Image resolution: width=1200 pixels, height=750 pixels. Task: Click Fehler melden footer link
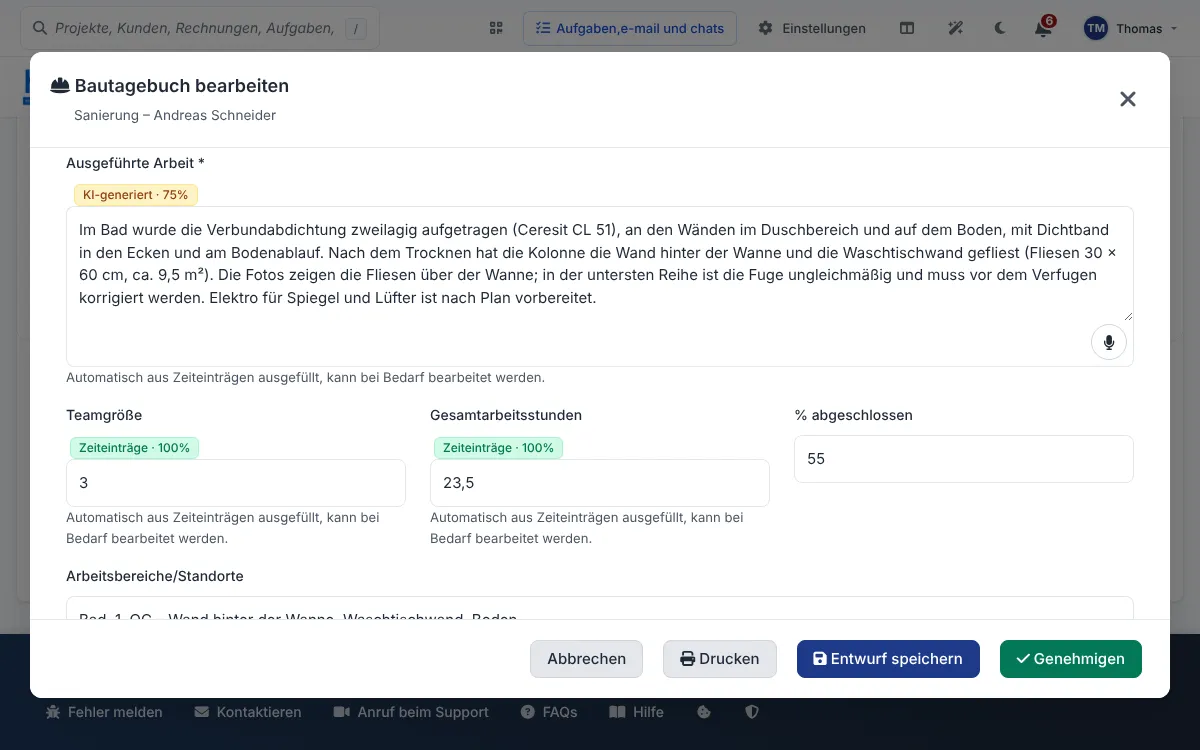[x=104, y=712]
